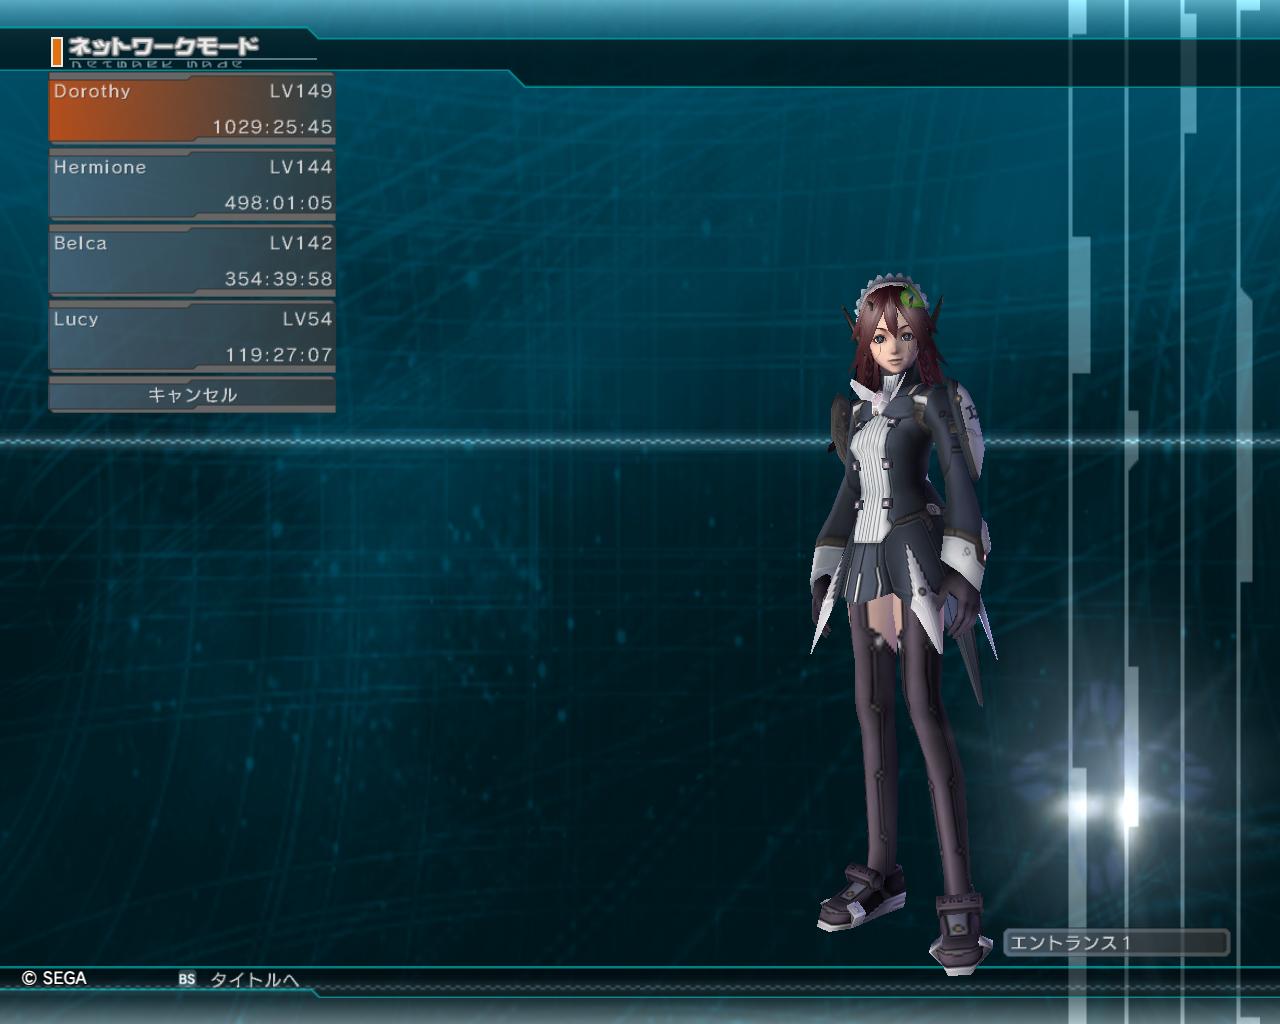Click Hermione's playtime 498:01:05
The height and width of the screenshot is (1024, 1280).
pyautogui.click(x=278, y=203)
